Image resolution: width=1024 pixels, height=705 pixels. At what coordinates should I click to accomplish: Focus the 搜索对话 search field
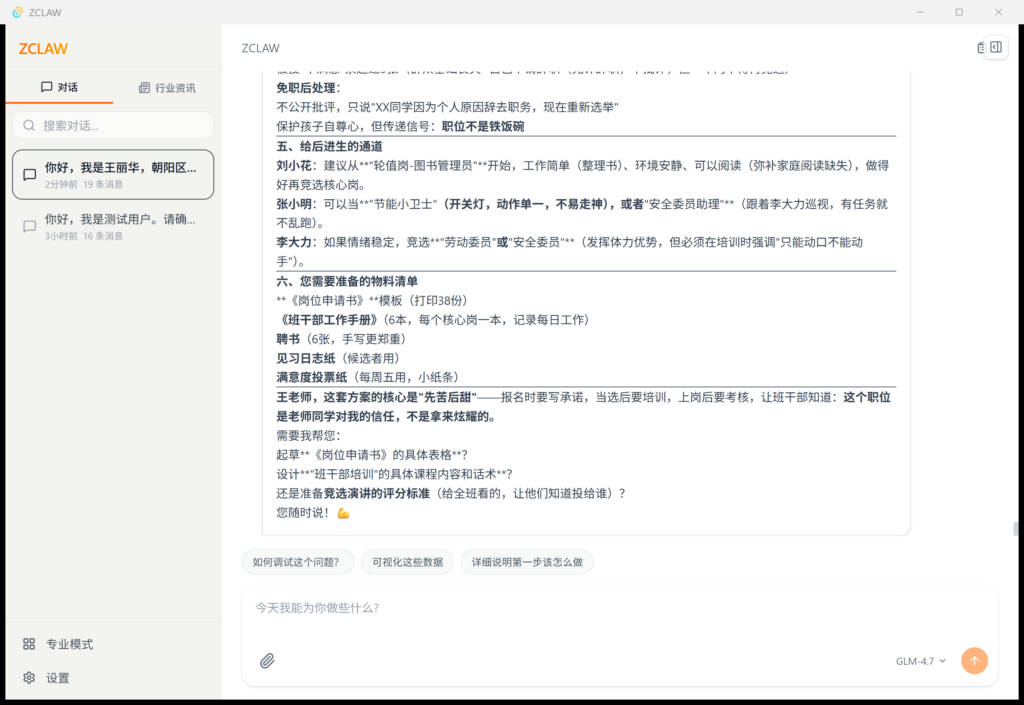pyautogui.click(x=120, y=126)
